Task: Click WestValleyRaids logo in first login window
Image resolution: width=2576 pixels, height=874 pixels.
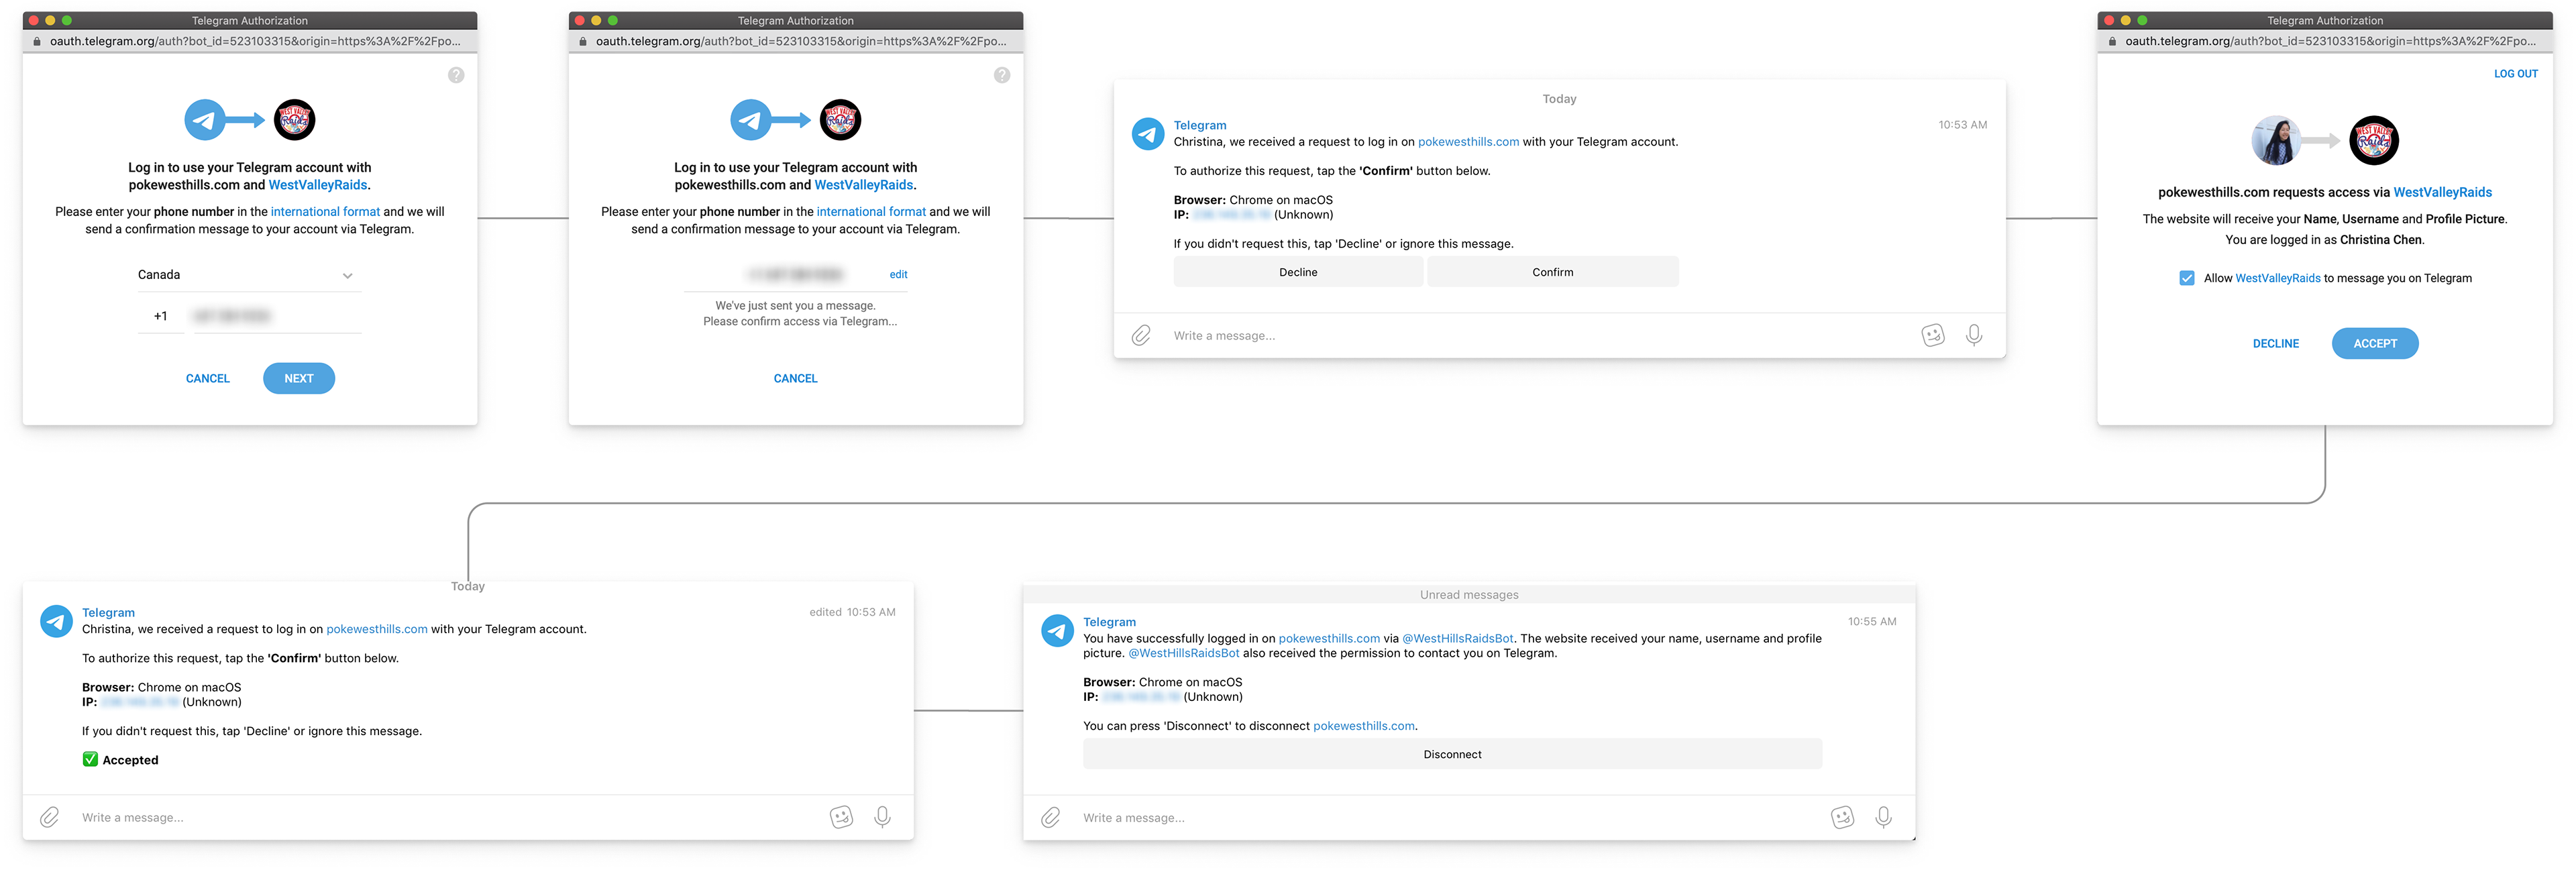Action: (x=294, y=120)
